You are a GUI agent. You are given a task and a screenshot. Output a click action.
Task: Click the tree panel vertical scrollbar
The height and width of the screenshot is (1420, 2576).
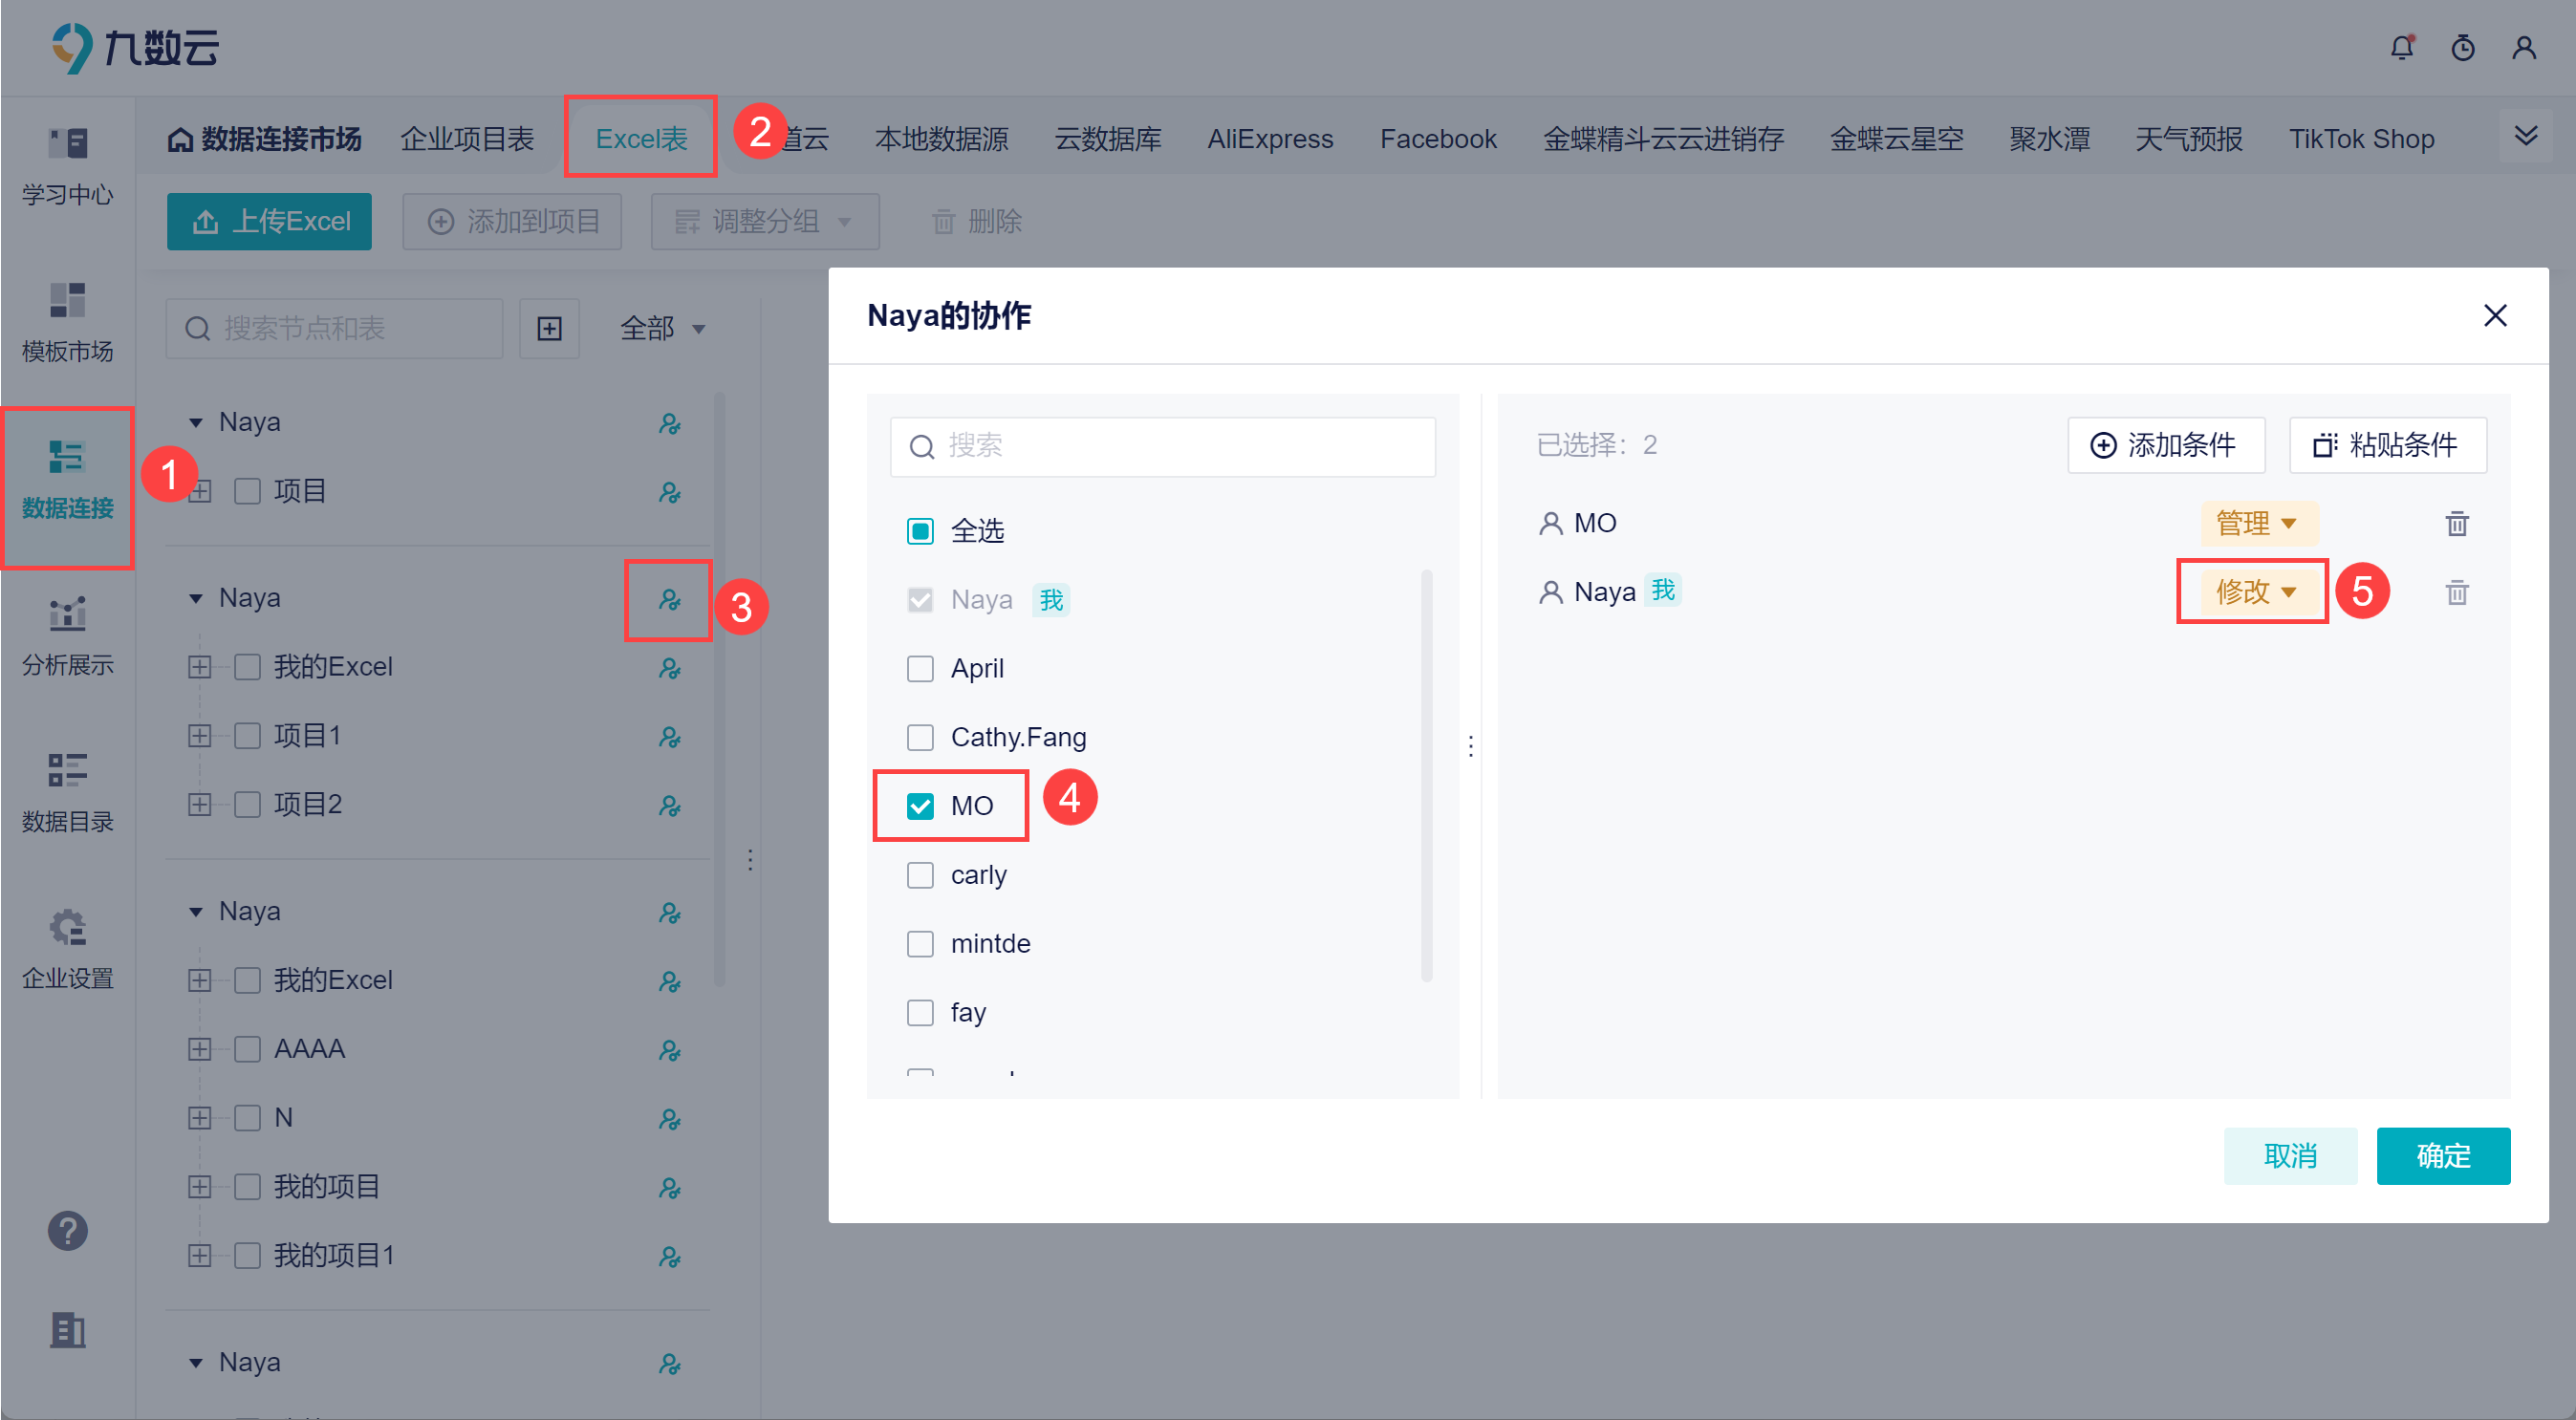coord(719,689)
